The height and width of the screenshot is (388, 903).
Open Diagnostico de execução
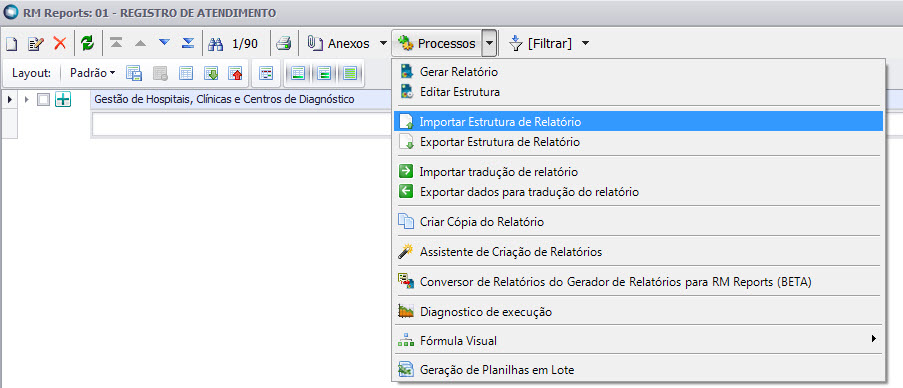637,312
